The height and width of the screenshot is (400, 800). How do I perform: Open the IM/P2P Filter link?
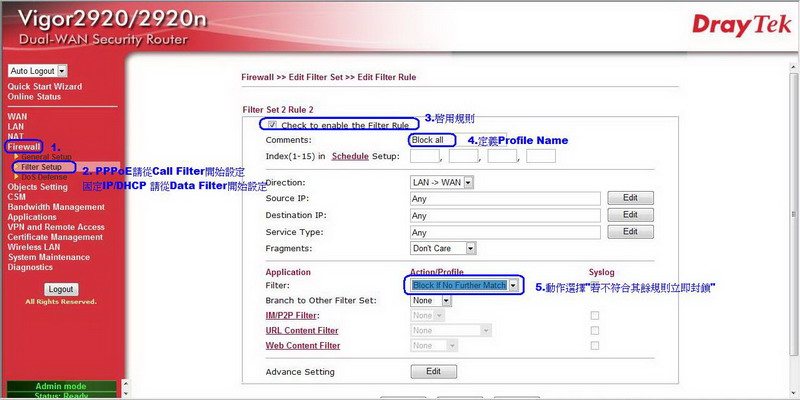click(291, 315)
